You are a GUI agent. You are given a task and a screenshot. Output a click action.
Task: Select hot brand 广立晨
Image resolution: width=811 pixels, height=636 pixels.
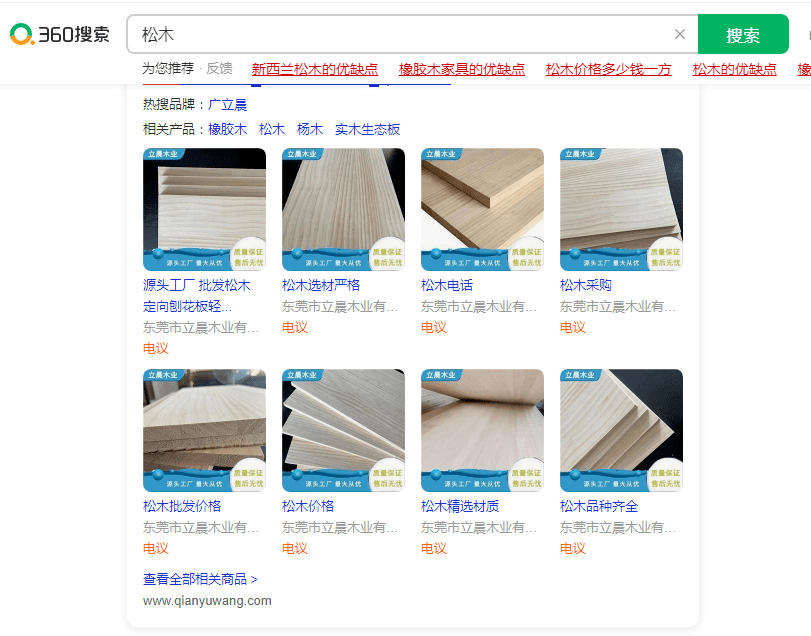228,104
